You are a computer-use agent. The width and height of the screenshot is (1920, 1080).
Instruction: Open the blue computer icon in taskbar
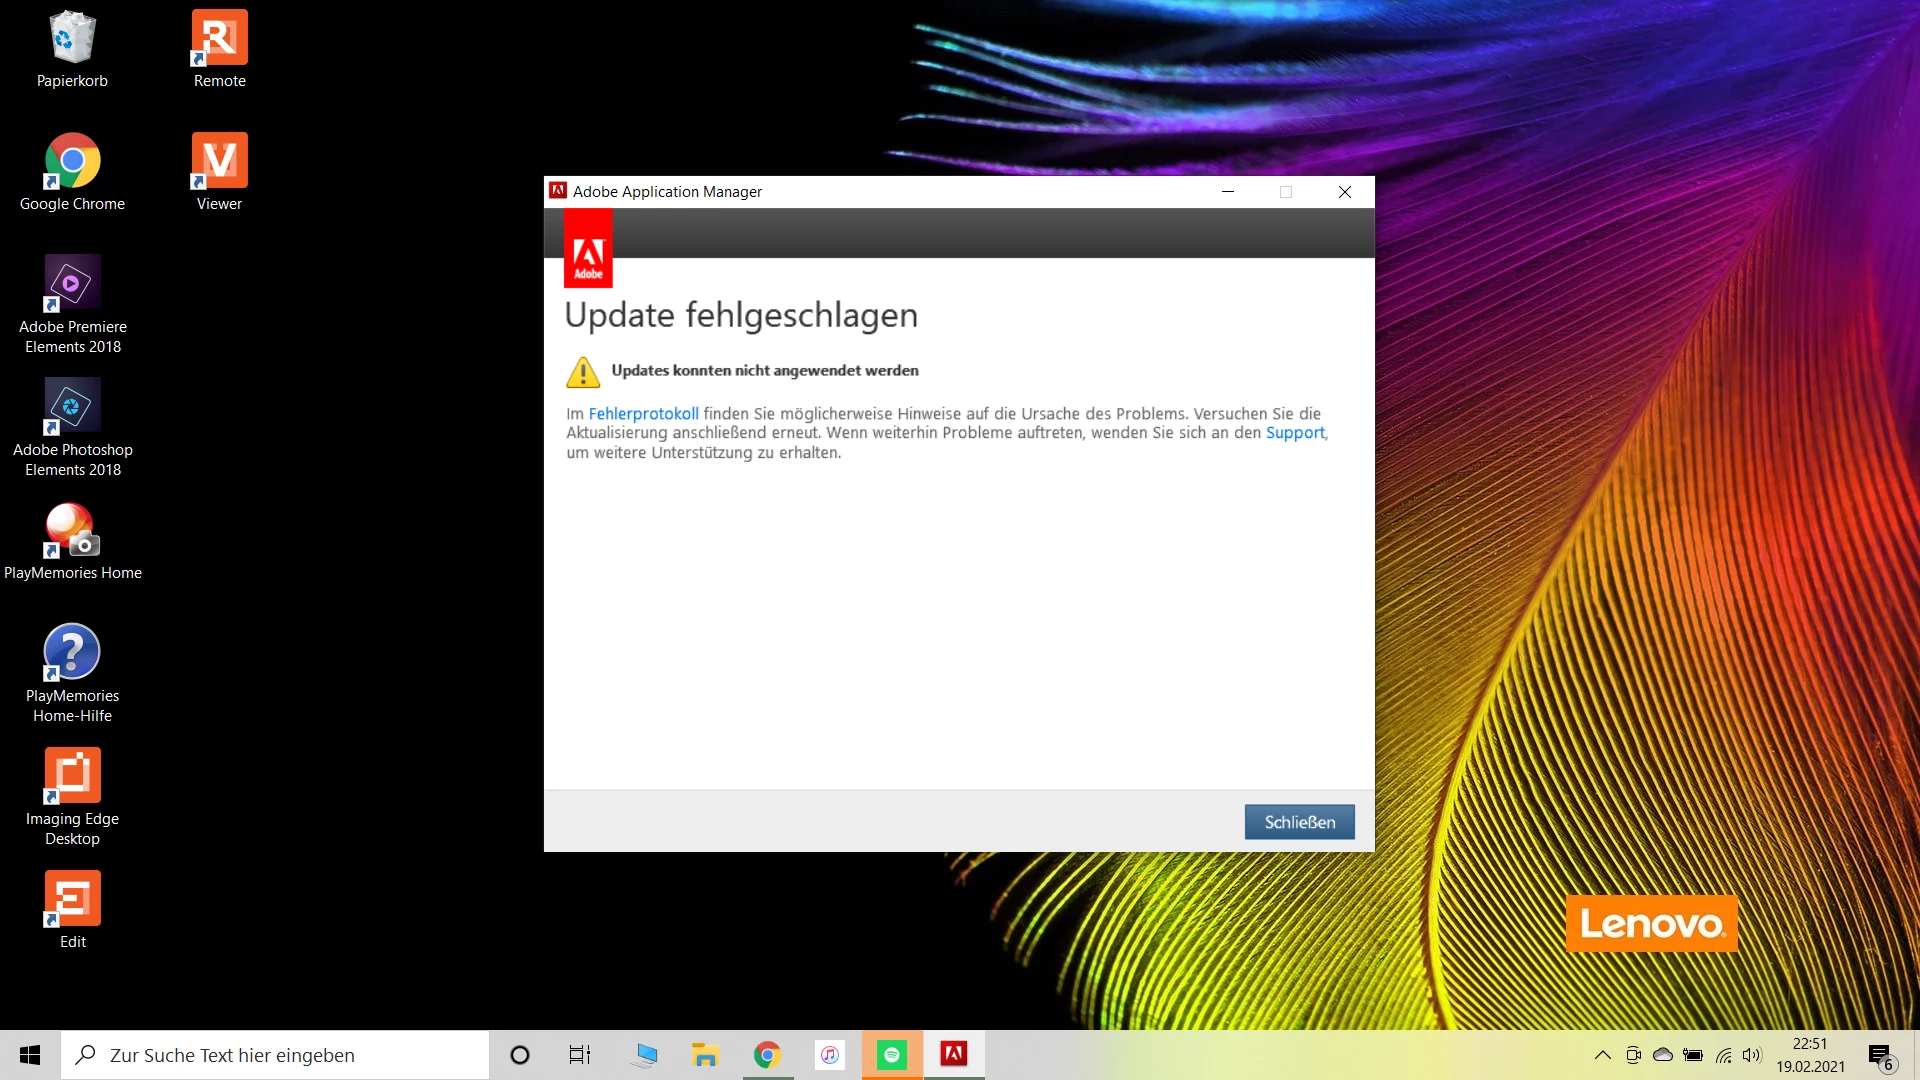click(x=645, y=1055)
